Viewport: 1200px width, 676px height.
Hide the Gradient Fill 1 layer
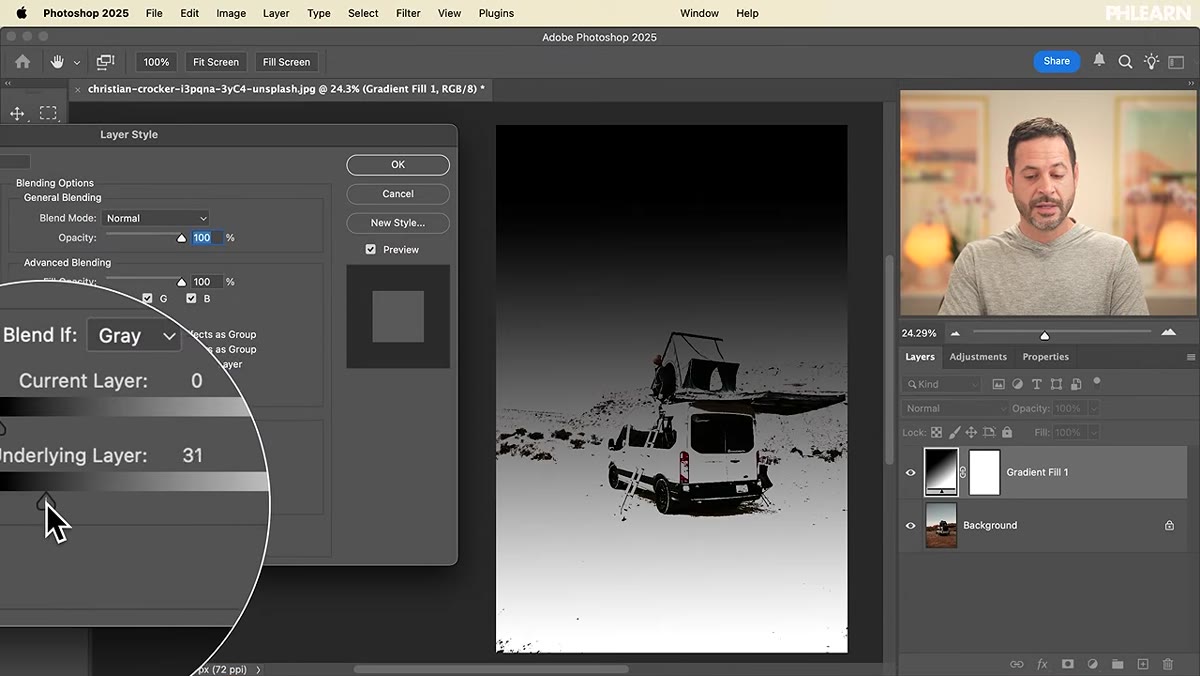[x=910, y=472]
